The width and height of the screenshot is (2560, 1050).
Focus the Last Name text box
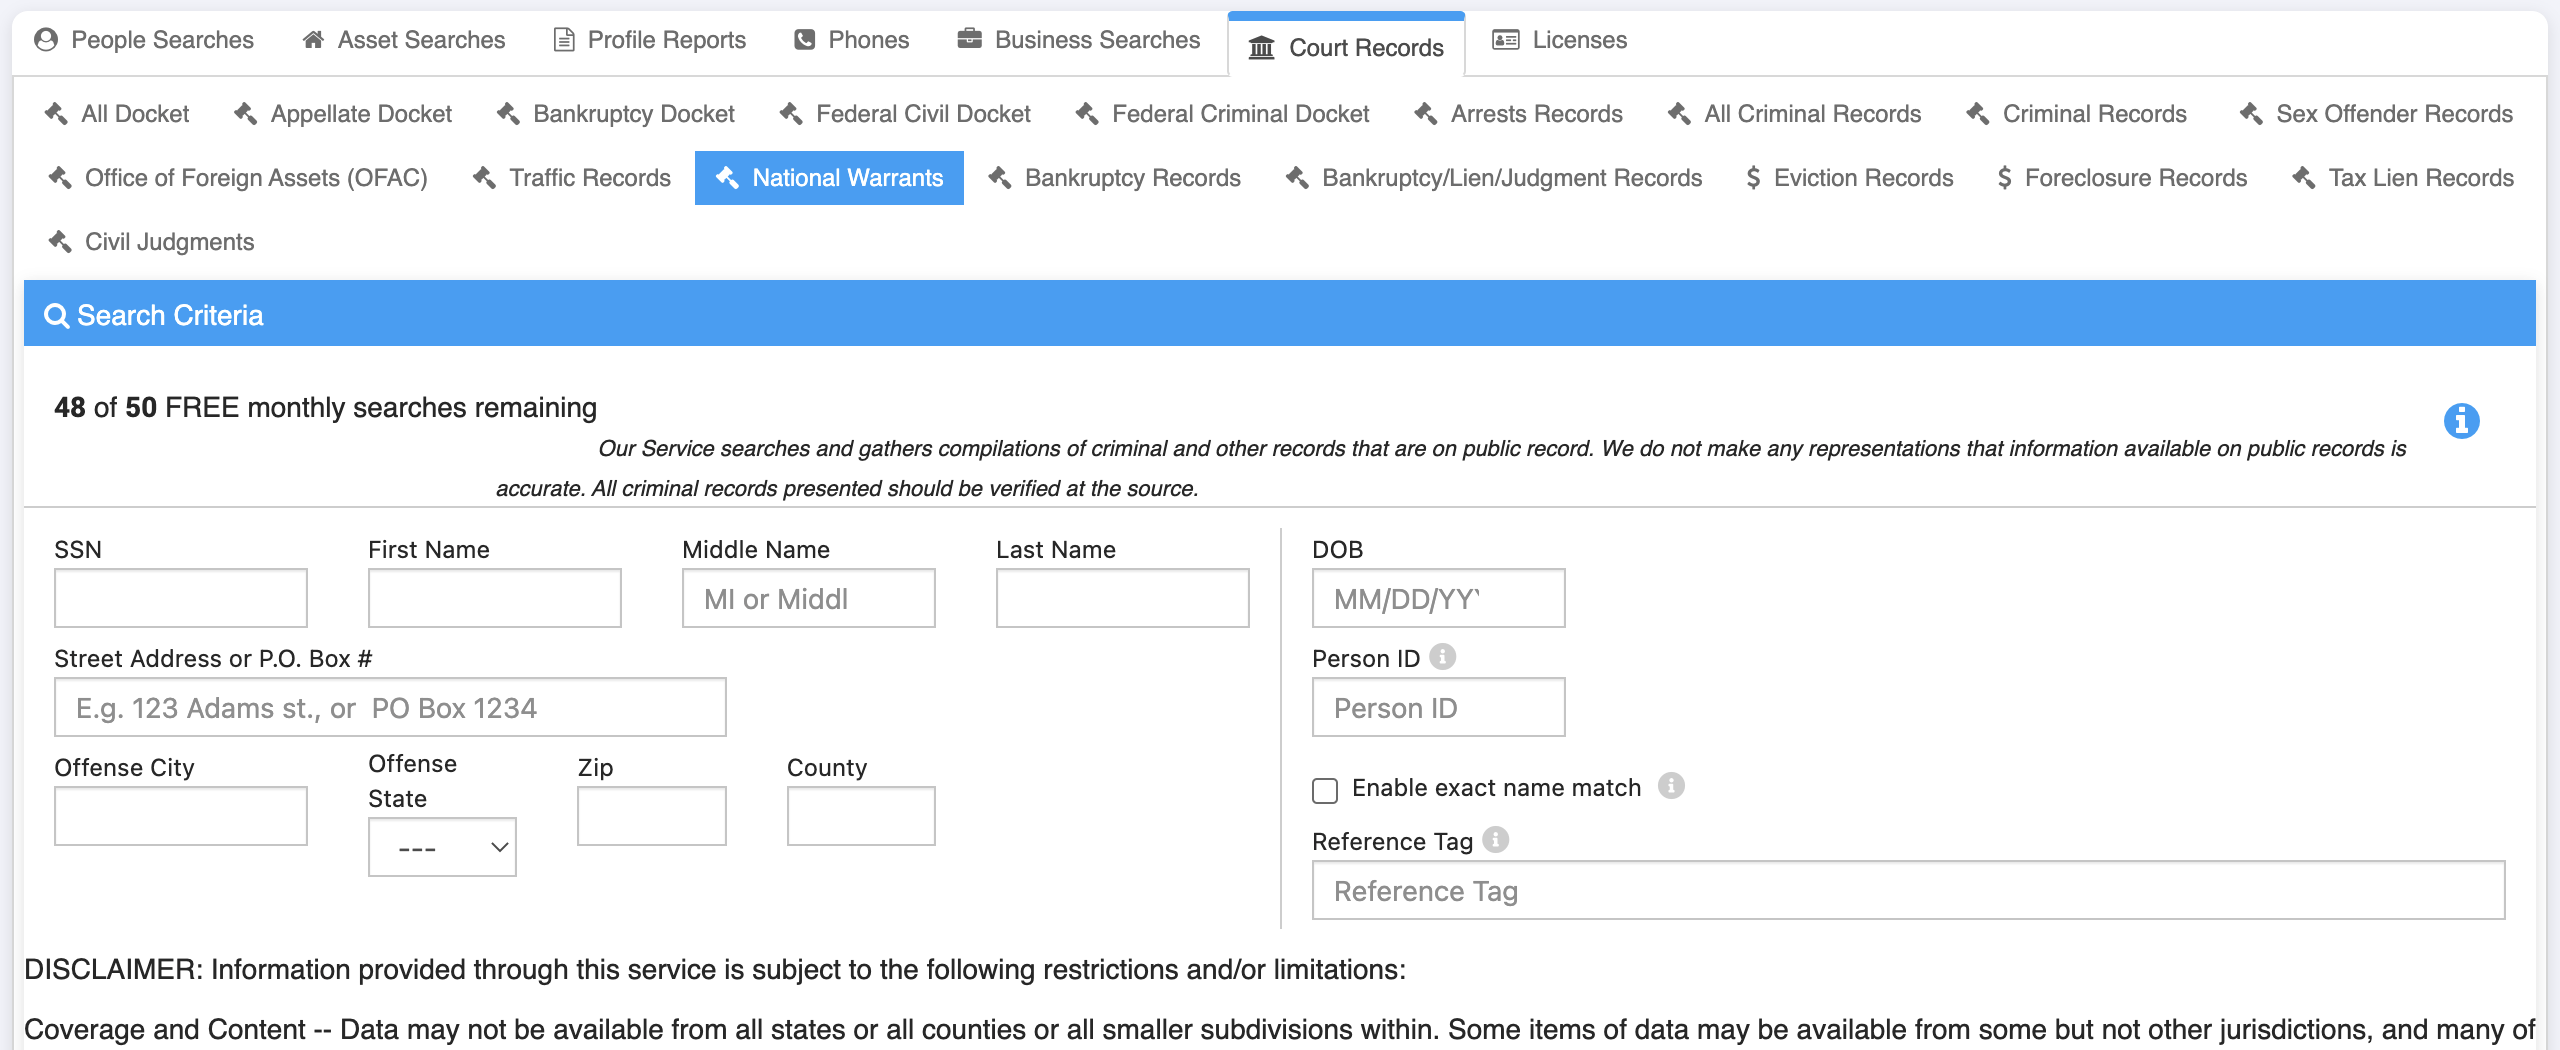tap(1122, 598)
